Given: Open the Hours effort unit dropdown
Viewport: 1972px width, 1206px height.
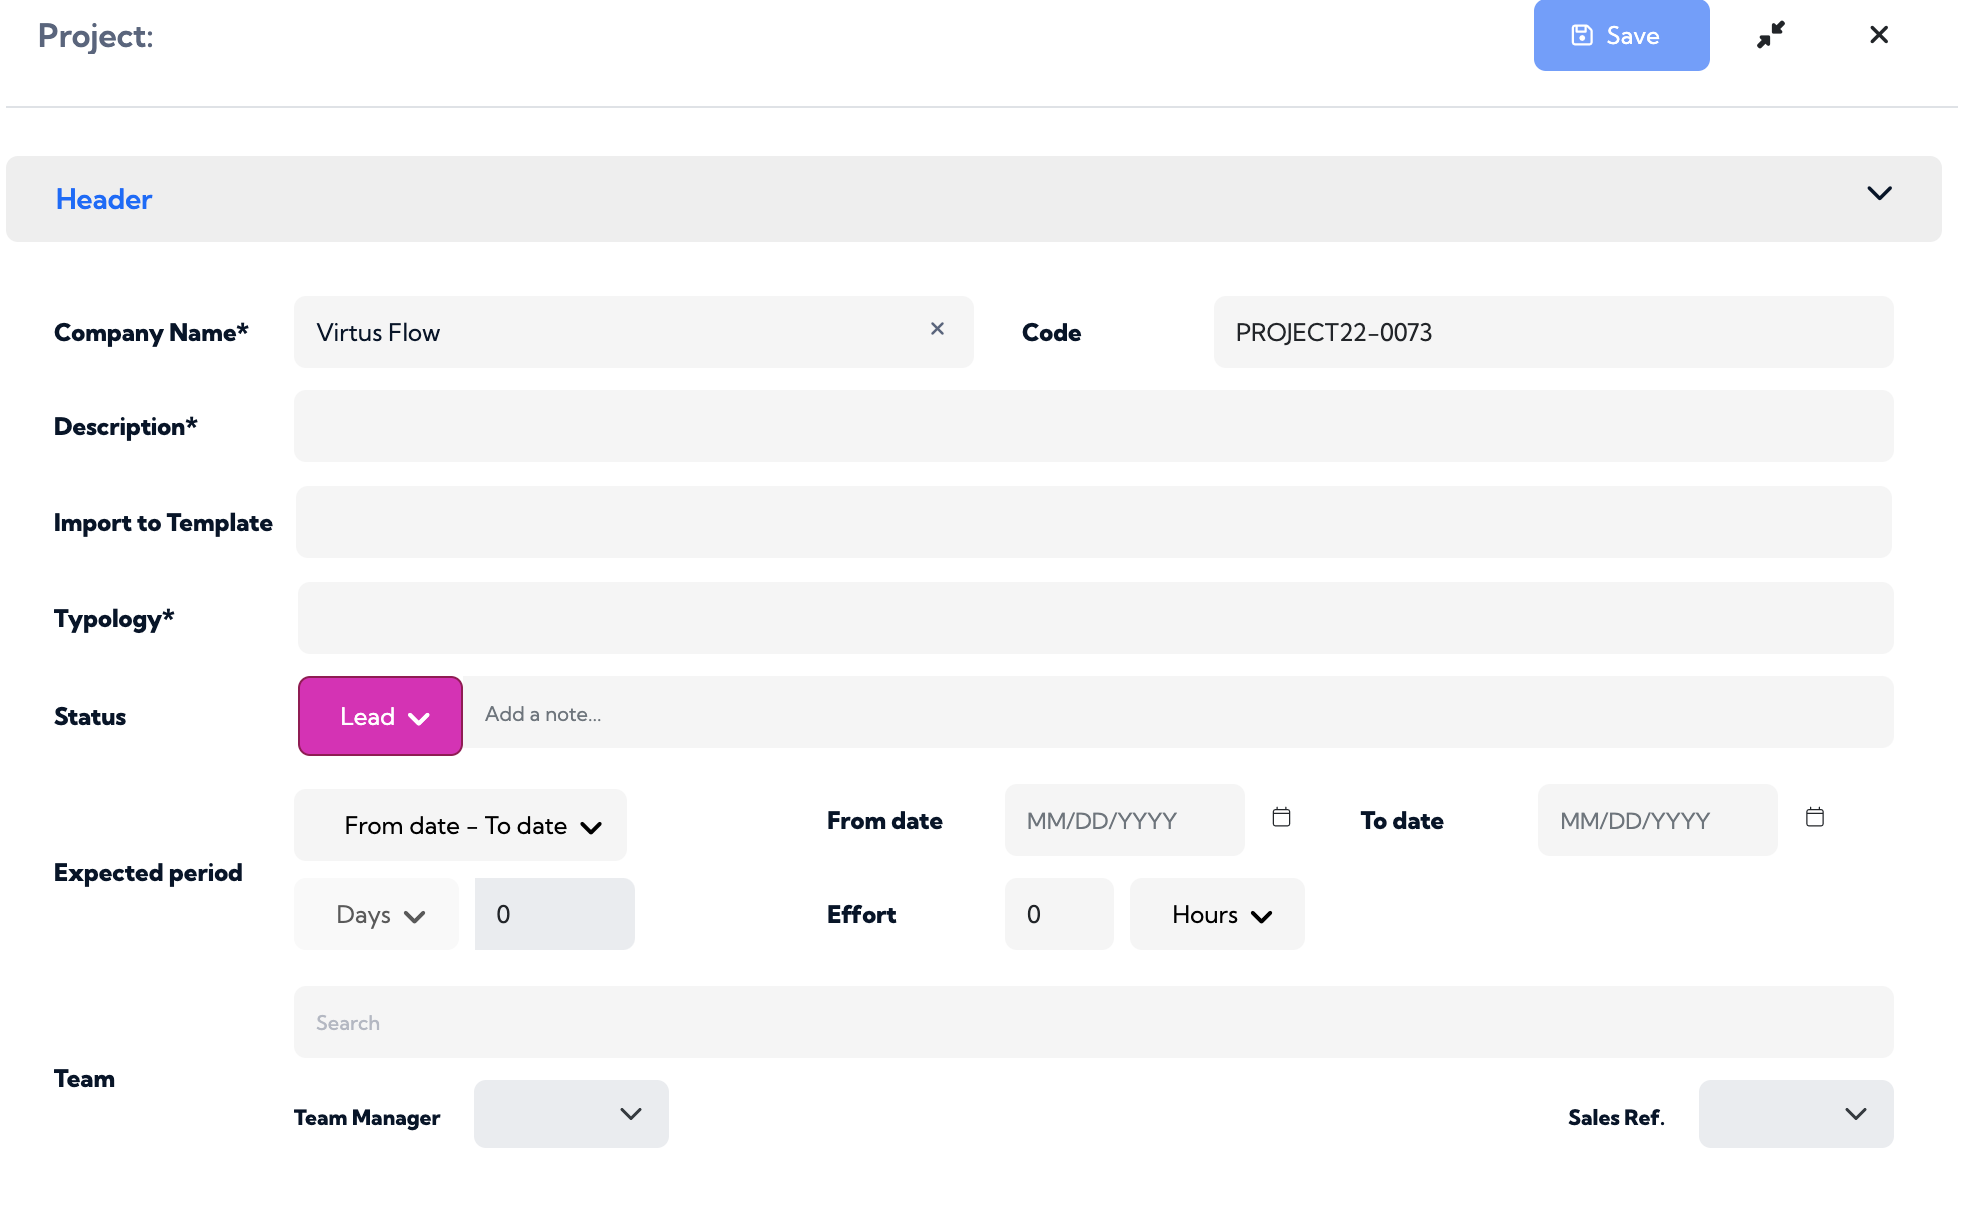Looking at the screenshot, I should click(1217, 914).
